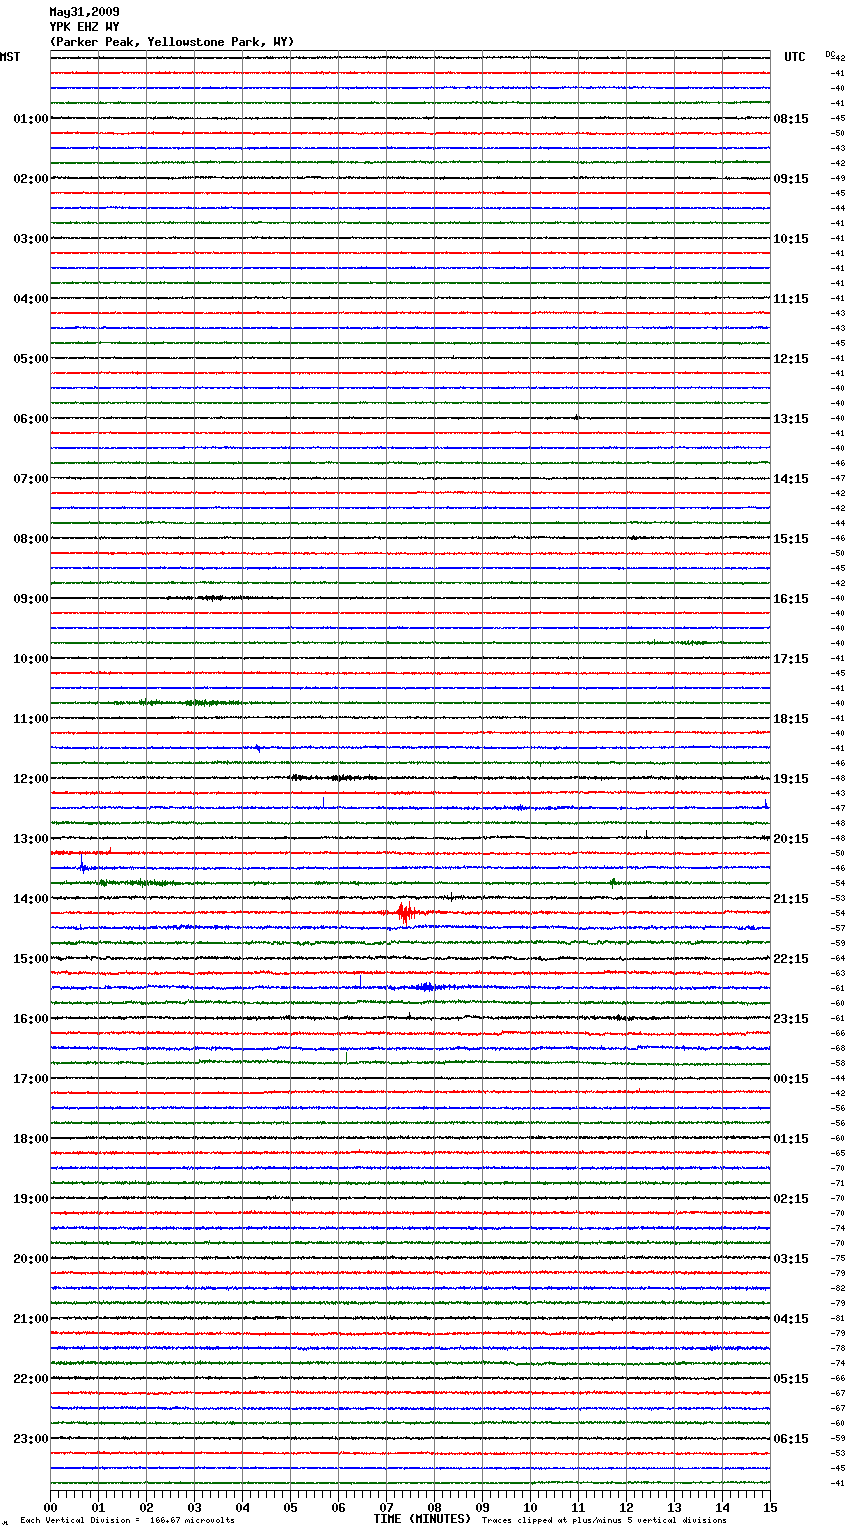
Task: Click the '14:00' MST time label
Action: 31,899
